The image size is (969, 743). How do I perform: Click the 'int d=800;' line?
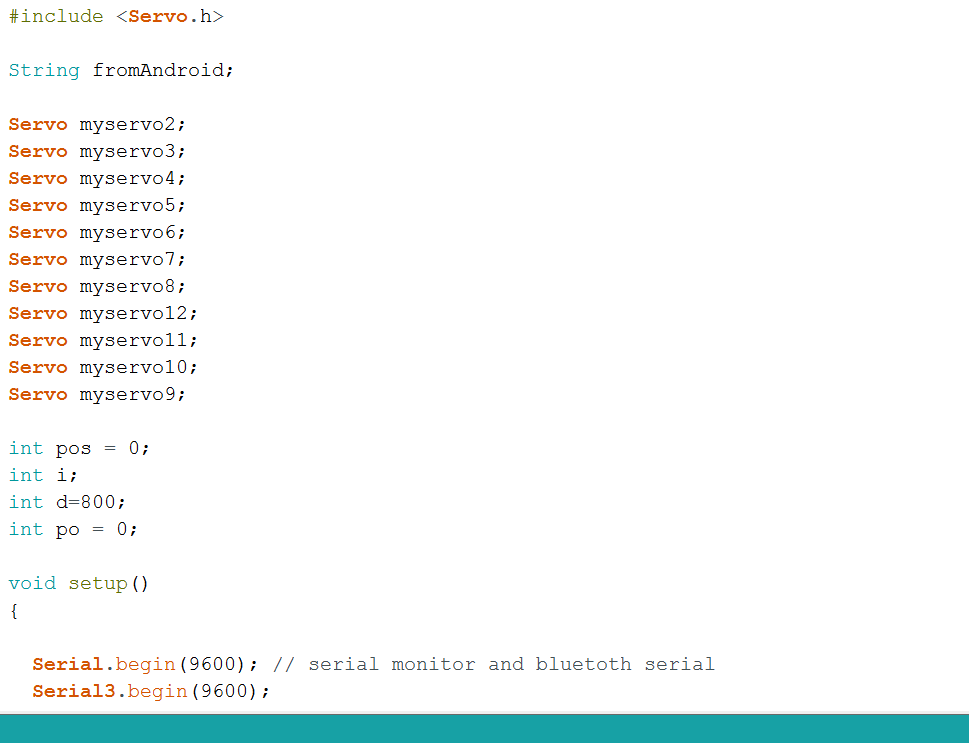click(67, 502)
